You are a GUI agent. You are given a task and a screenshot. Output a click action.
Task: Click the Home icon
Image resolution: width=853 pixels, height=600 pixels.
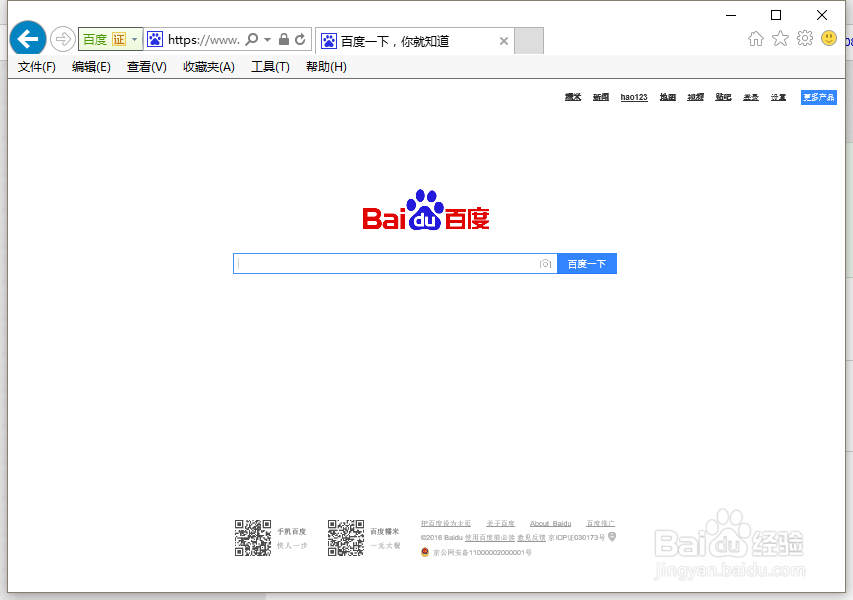point(756,39)
